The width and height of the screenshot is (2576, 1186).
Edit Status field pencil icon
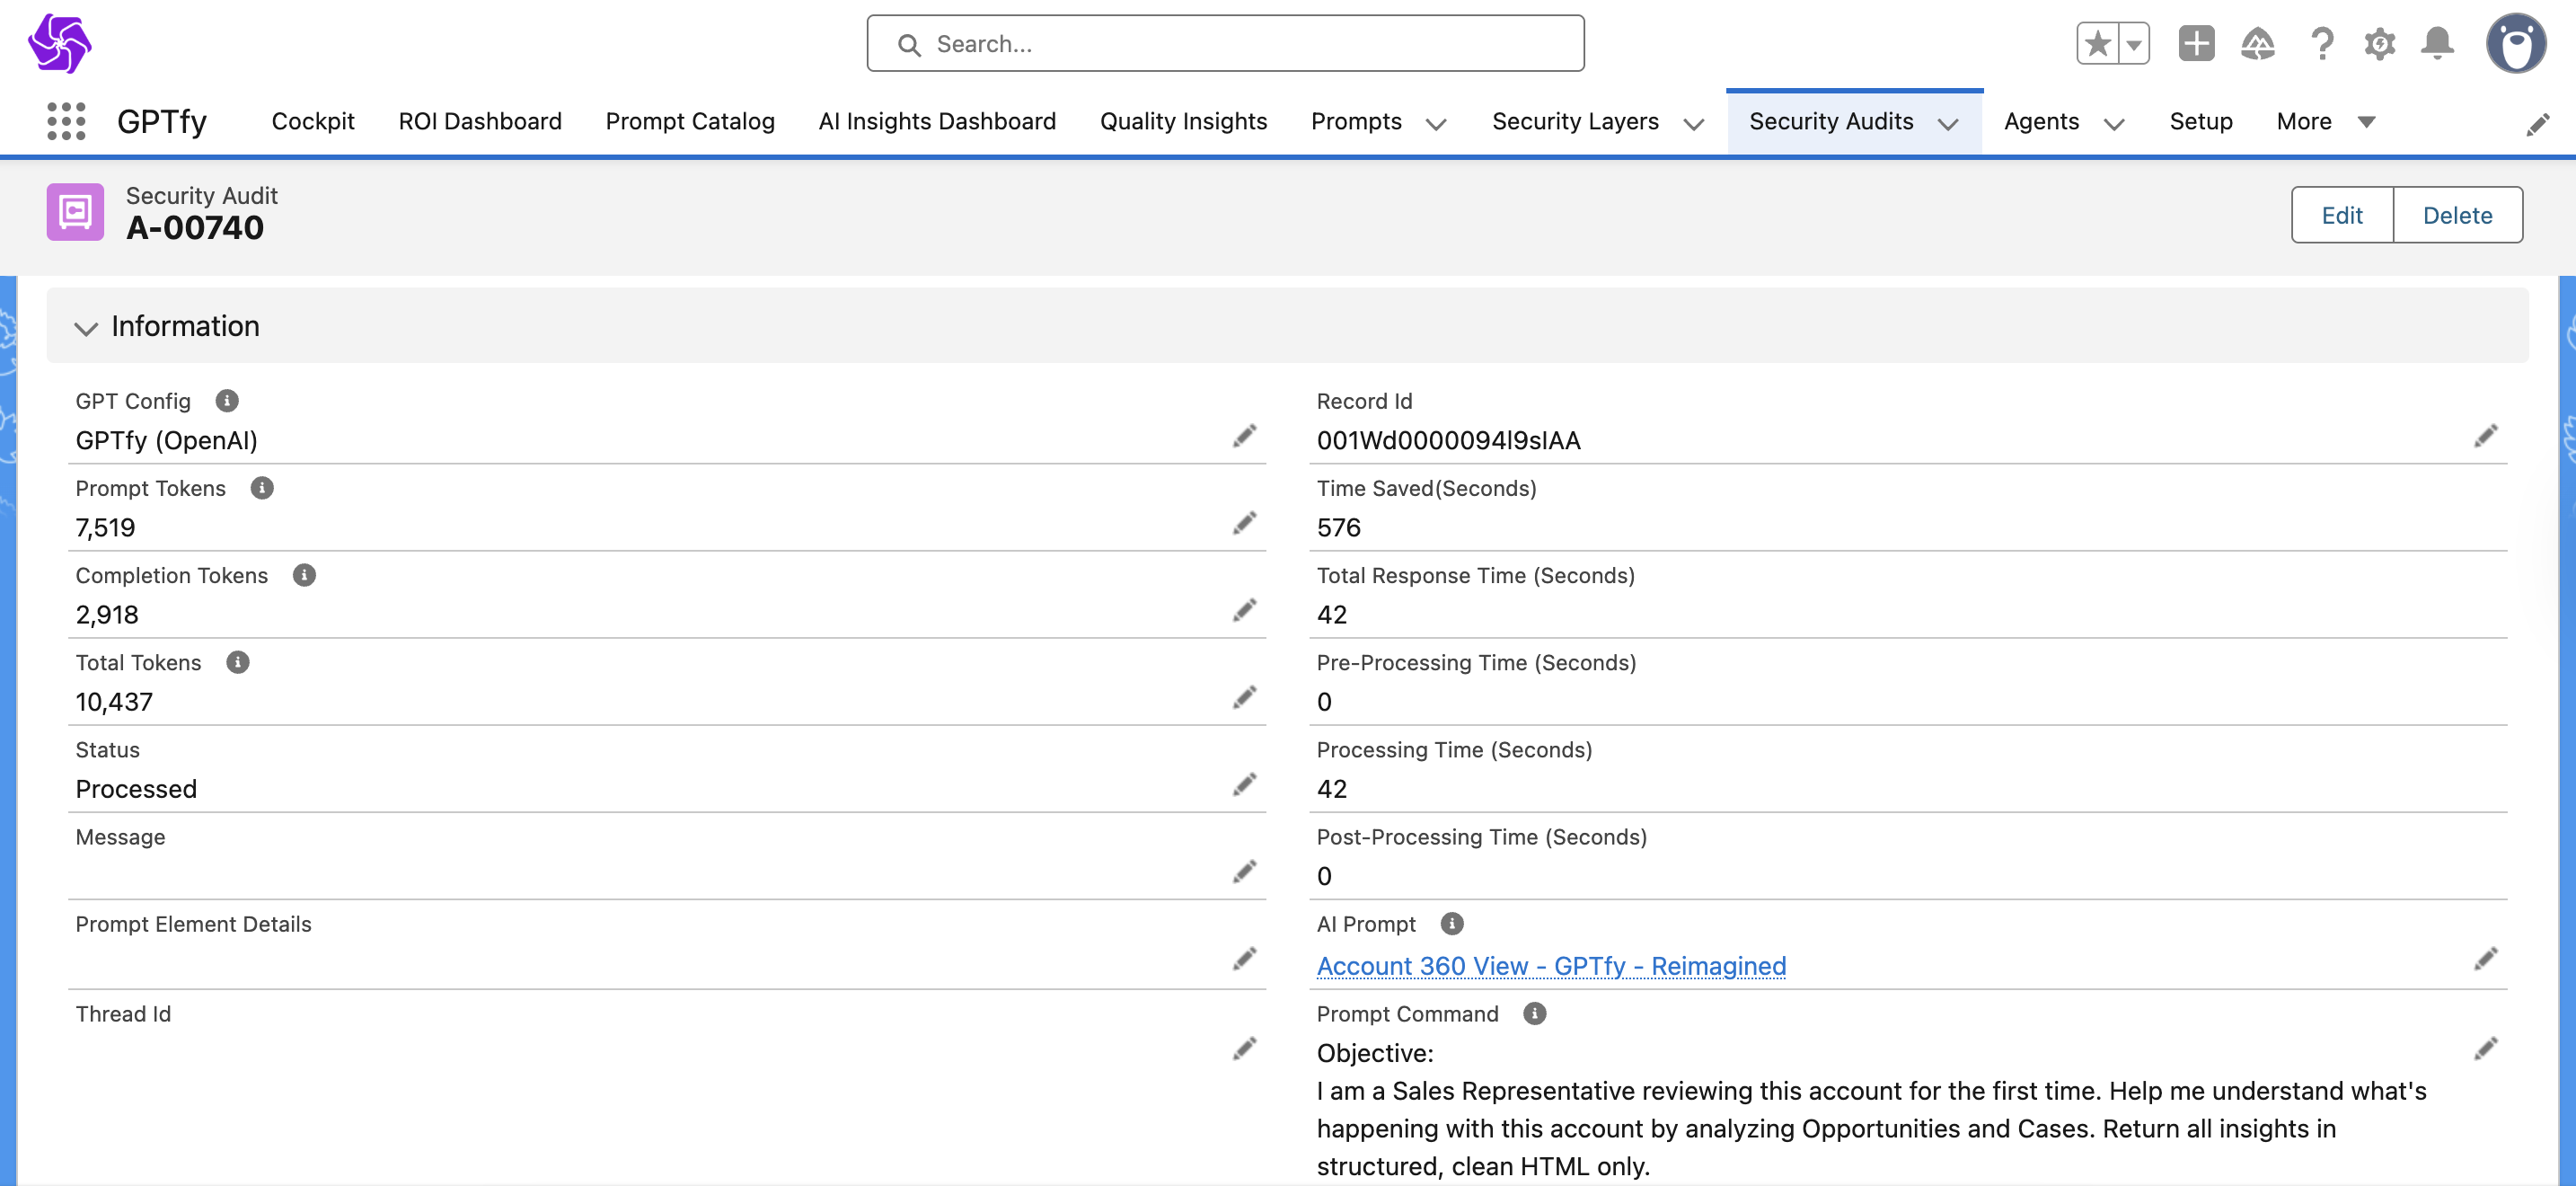(x=1244, y=785)
